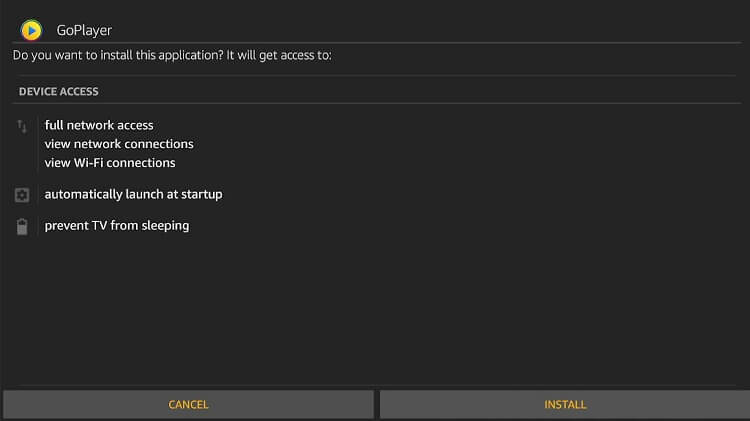Screen dimensions: 750x421
Task: Click the divider line below GoPlayer title
Action: click(x=376, y=43)
